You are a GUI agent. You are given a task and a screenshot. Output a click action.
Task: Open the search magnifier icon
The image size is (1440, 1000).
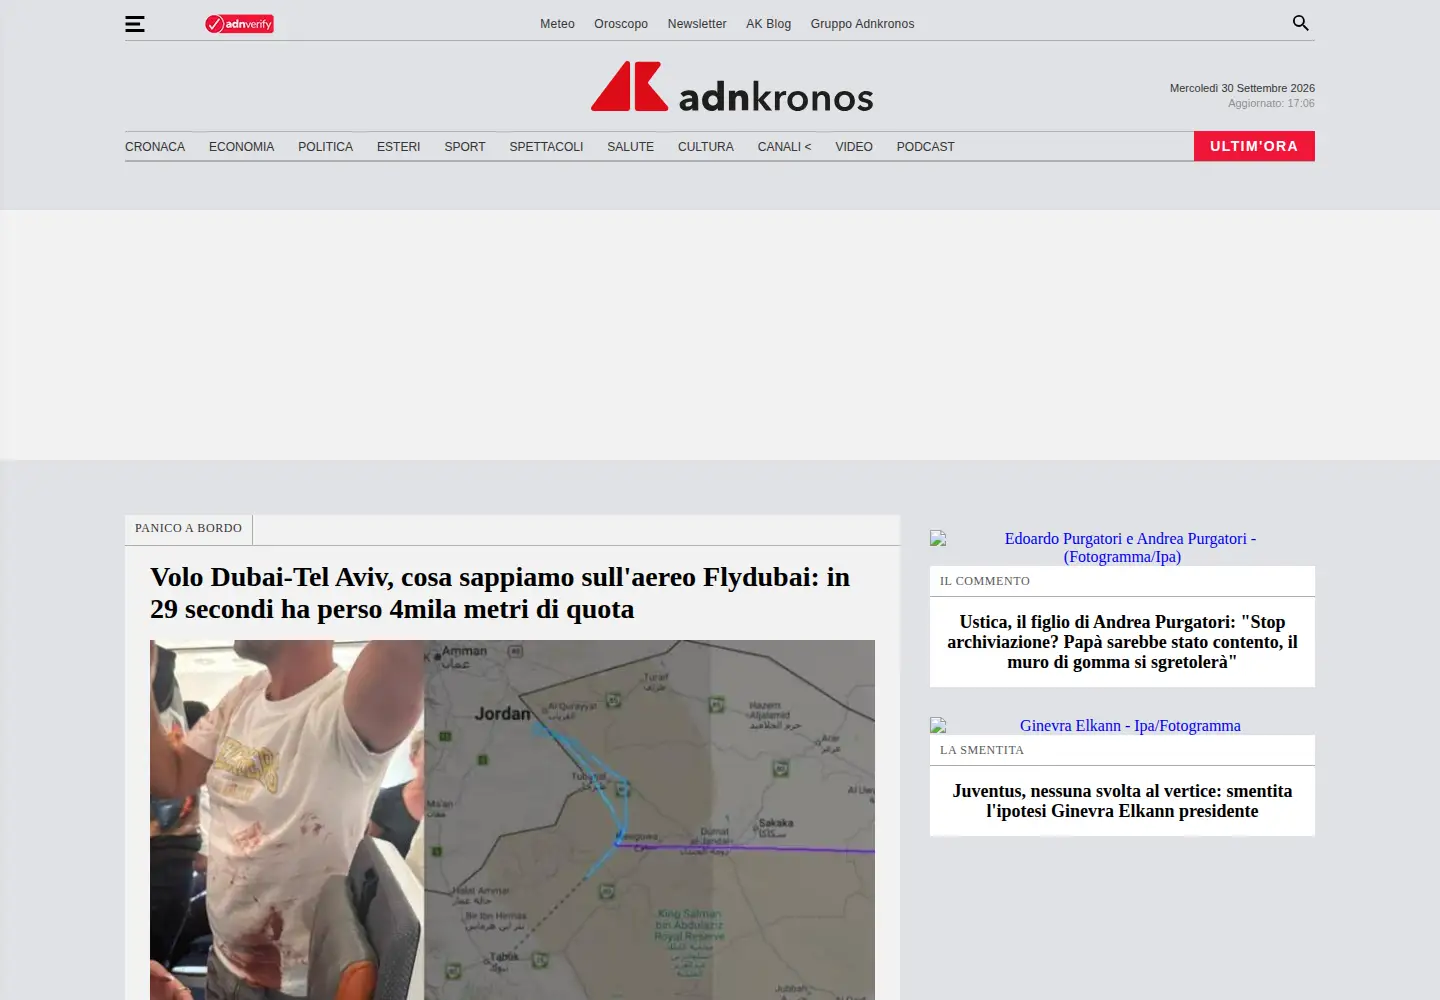(1300, 23)
